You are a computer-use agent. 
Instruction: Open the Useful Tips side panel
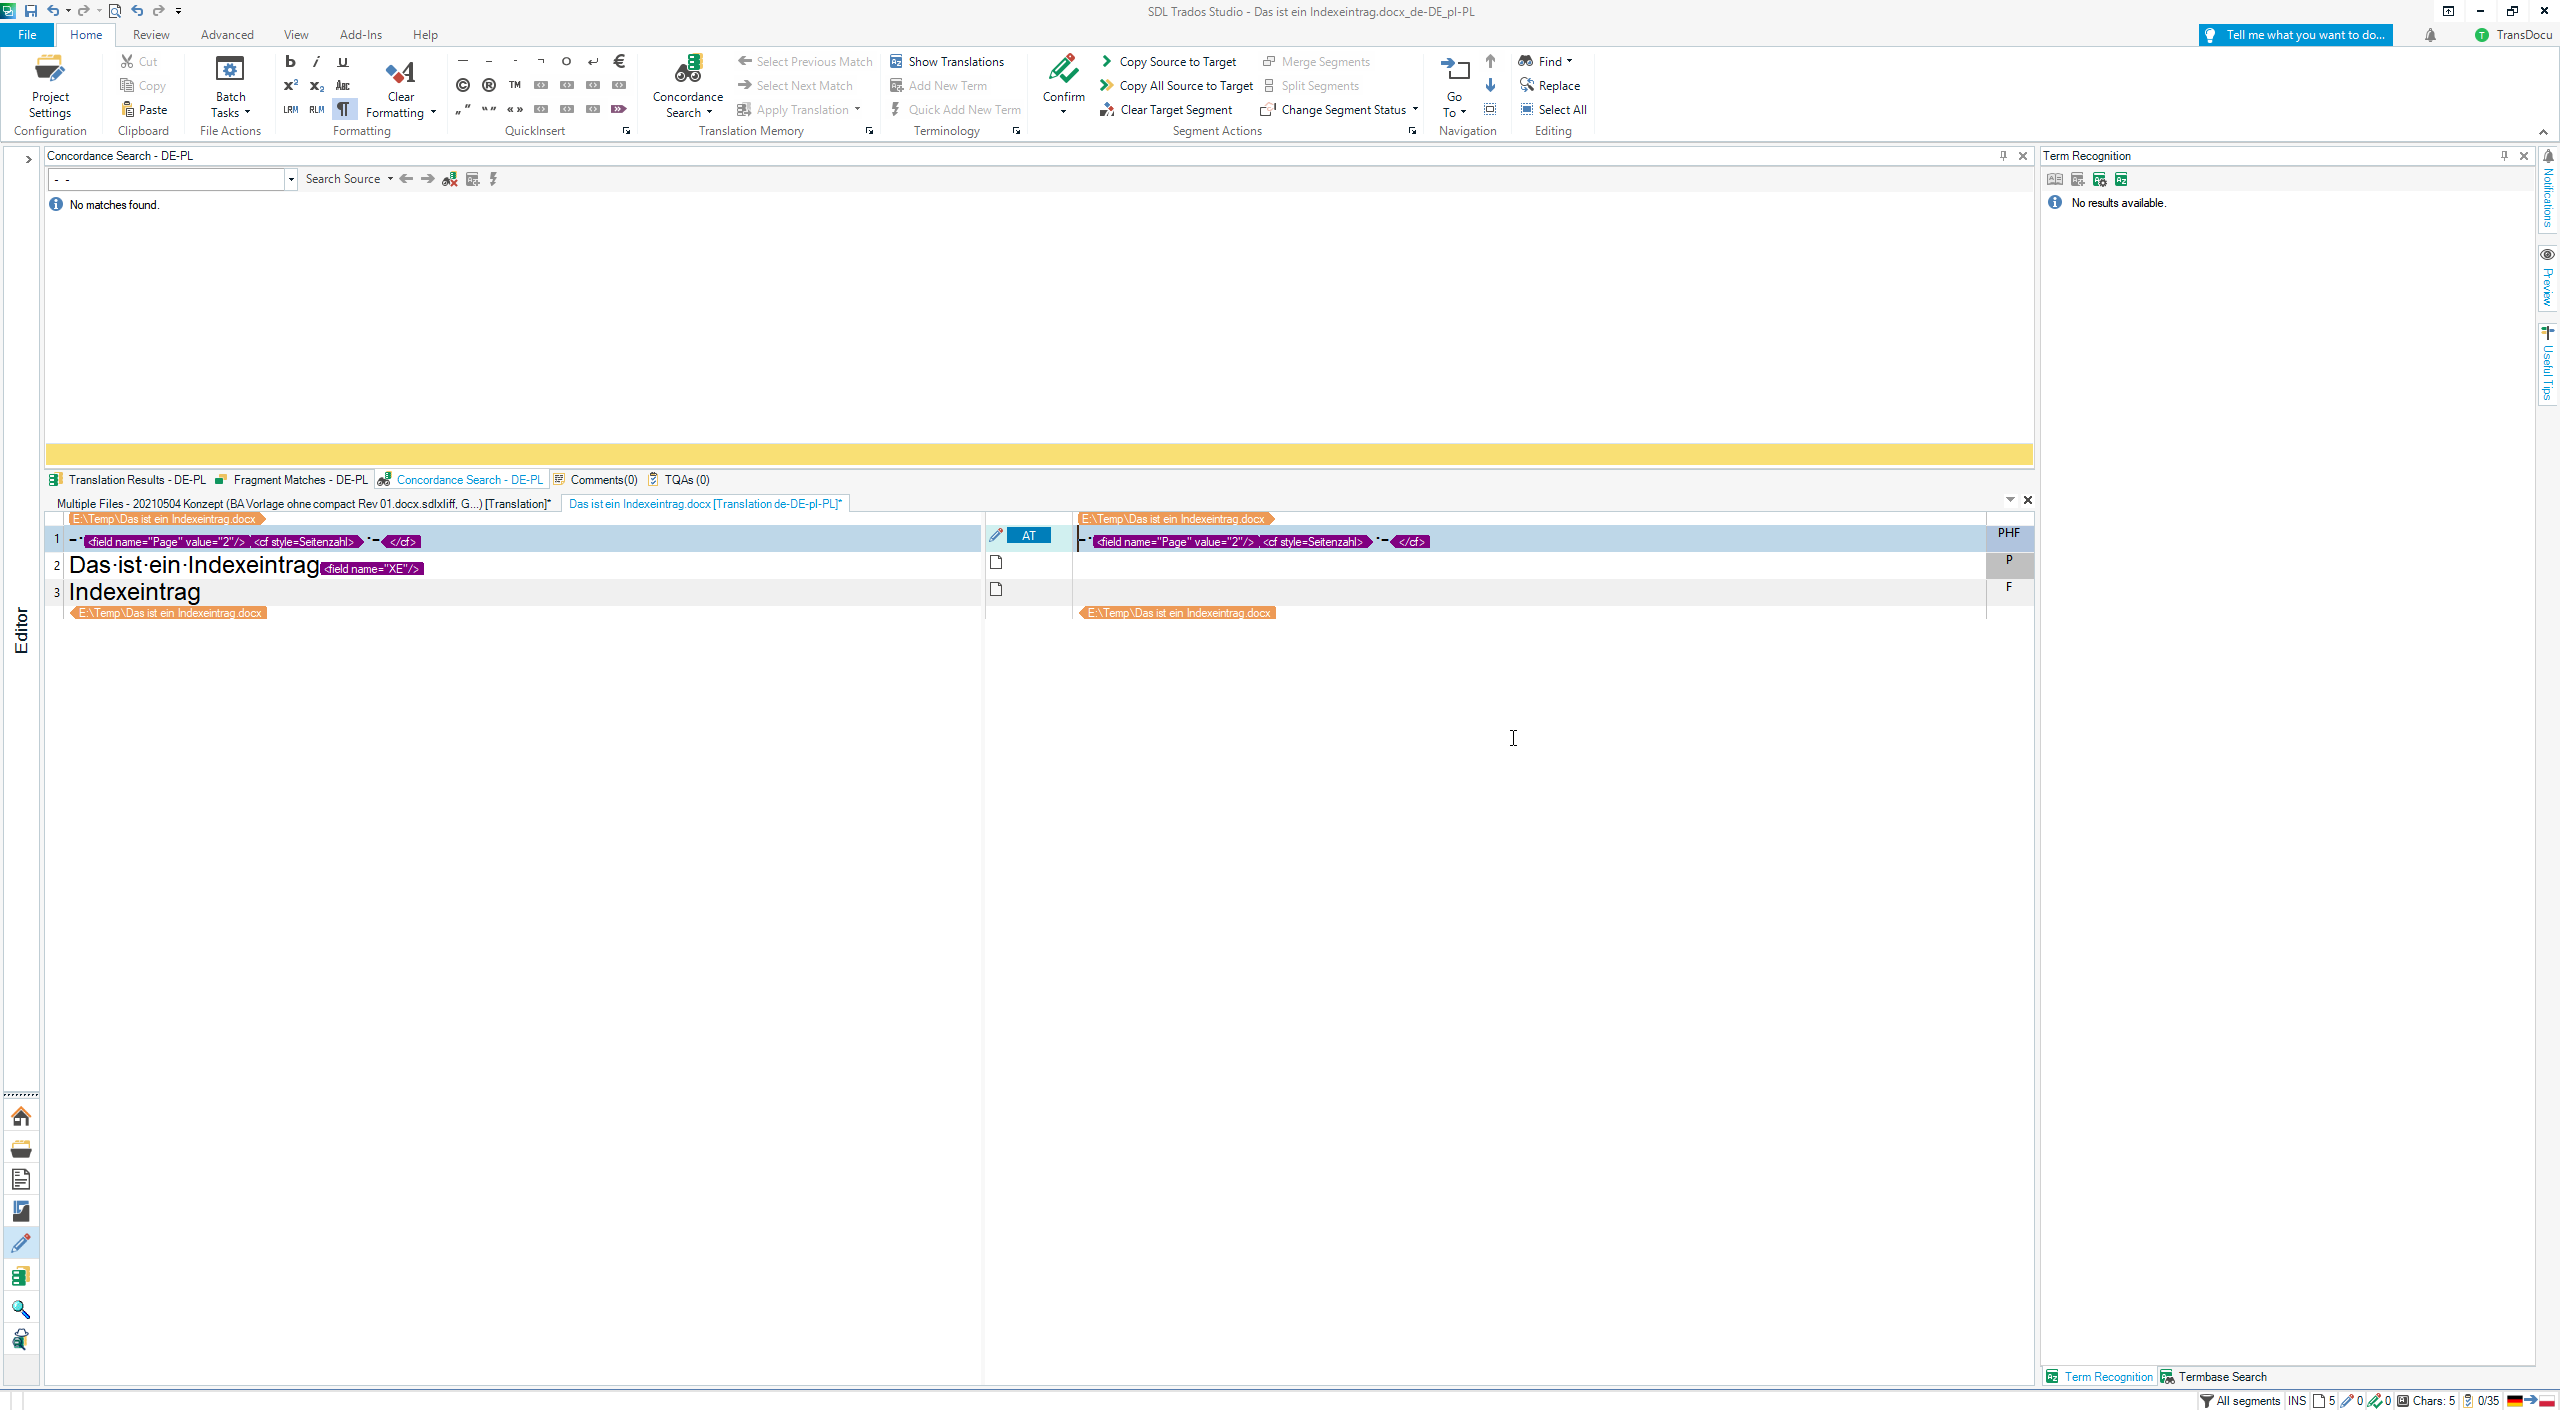tap(2548, 363)
